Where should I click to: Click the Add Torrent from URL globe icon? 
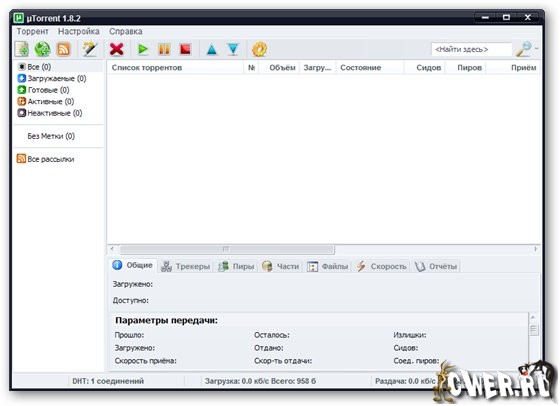coord(42,49)
